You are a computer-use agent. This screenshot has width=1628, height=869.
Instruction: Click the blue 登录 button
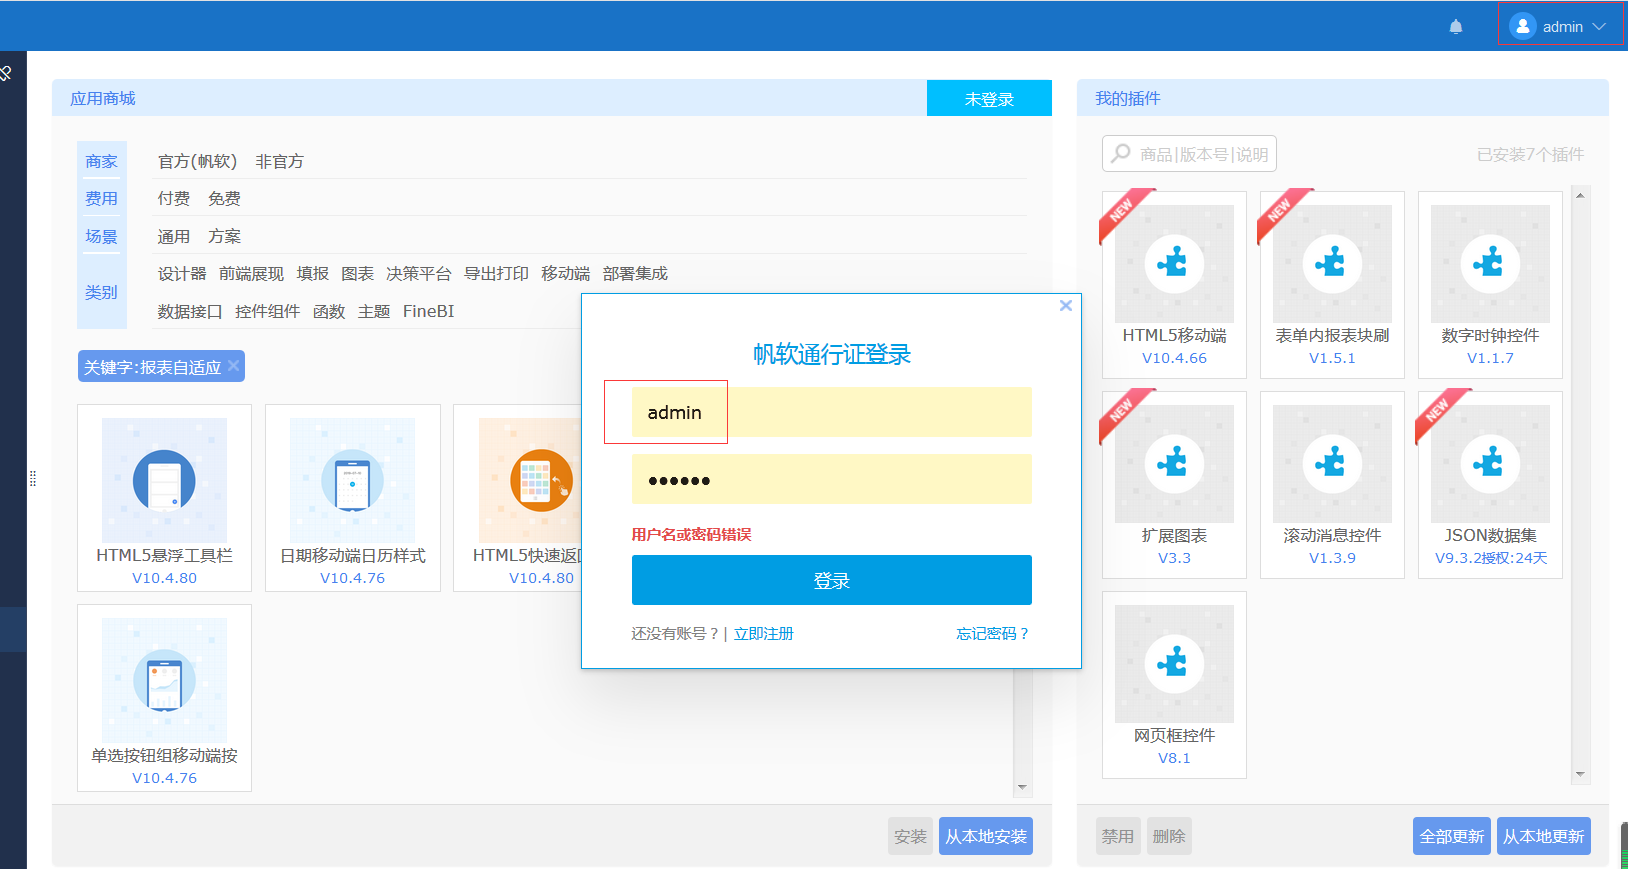[831, 580]
